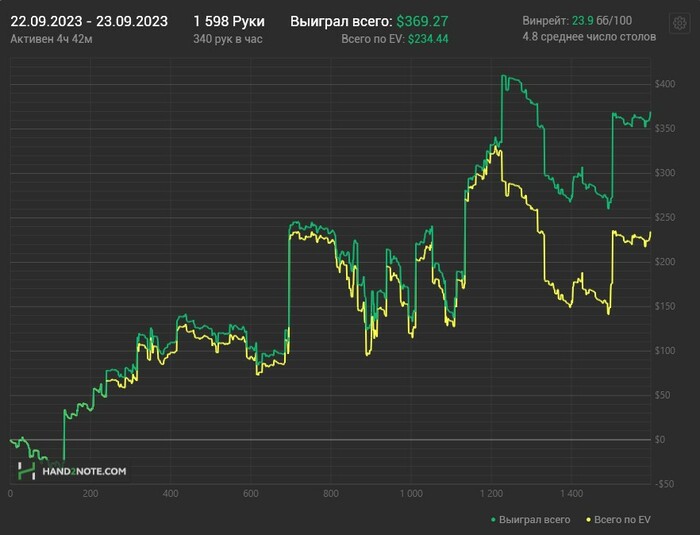This screenshot has width=700, height=535.
Task: Click the 200 x-axis tick label
Action: (90, 494)
